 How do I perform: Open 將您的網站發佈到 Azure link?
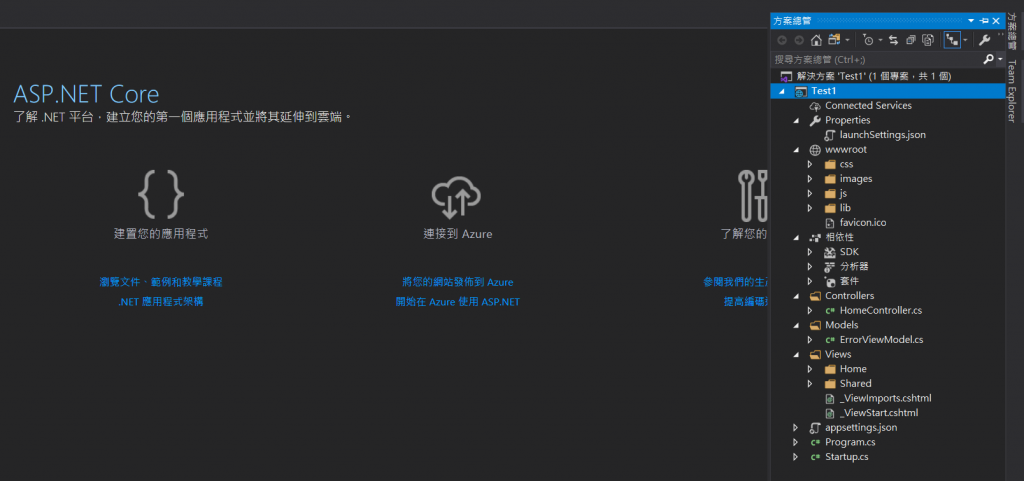tap(458, 282)
